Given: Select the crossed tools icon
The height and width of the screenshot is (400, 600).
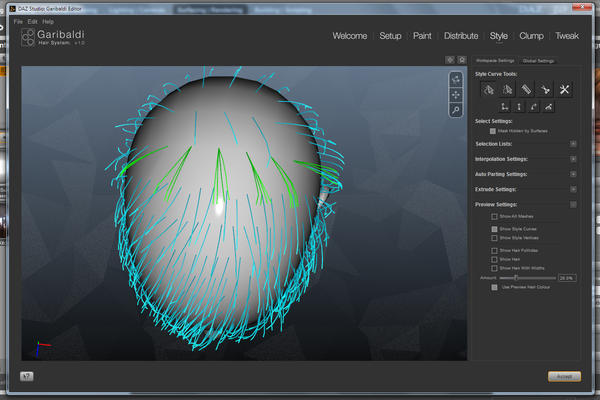Looking at the screenshot, I should tap(564, 90).
